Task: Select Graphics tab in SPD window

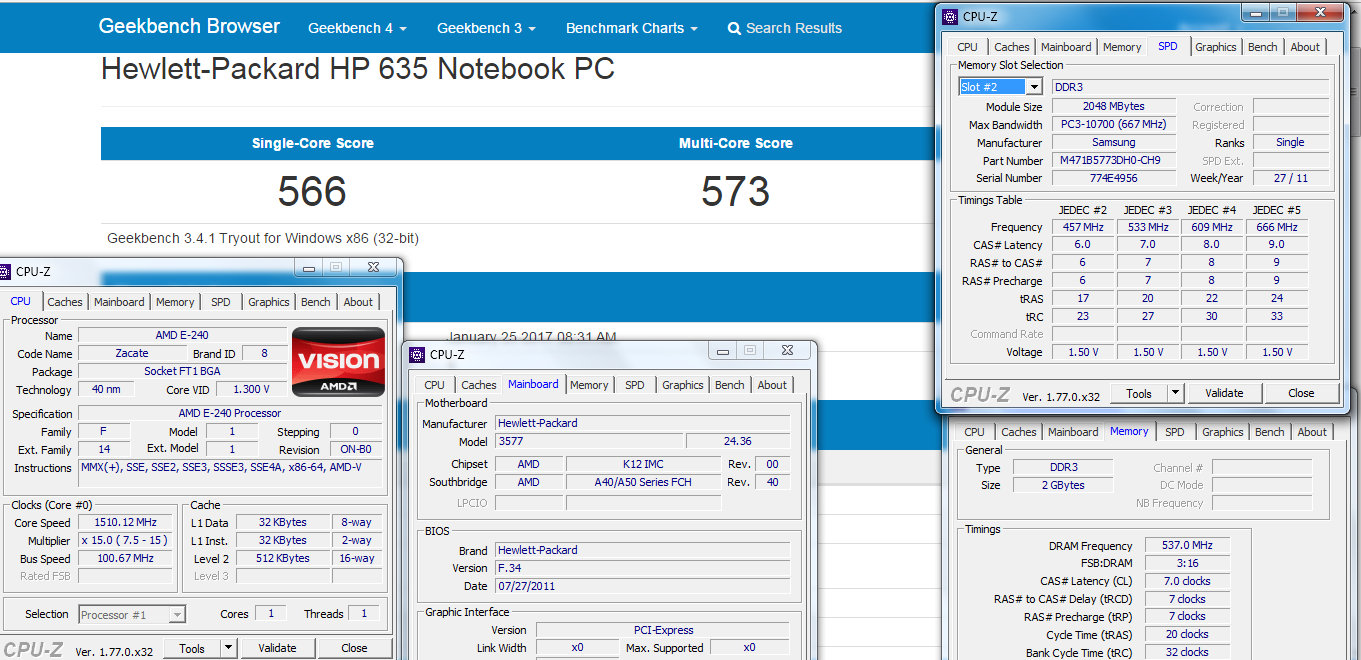Action: (1216, 47)
